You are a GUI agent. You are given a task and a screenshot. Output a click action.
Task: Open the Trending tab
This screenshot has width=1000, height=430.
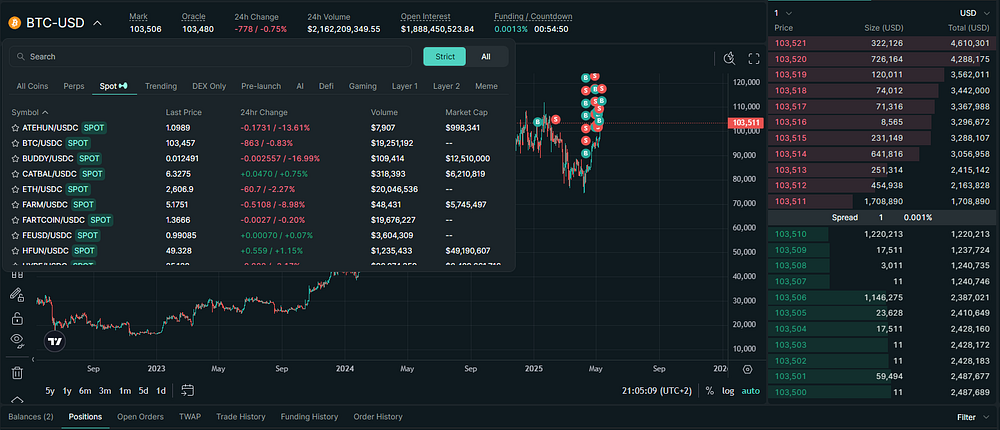[161, 86]
